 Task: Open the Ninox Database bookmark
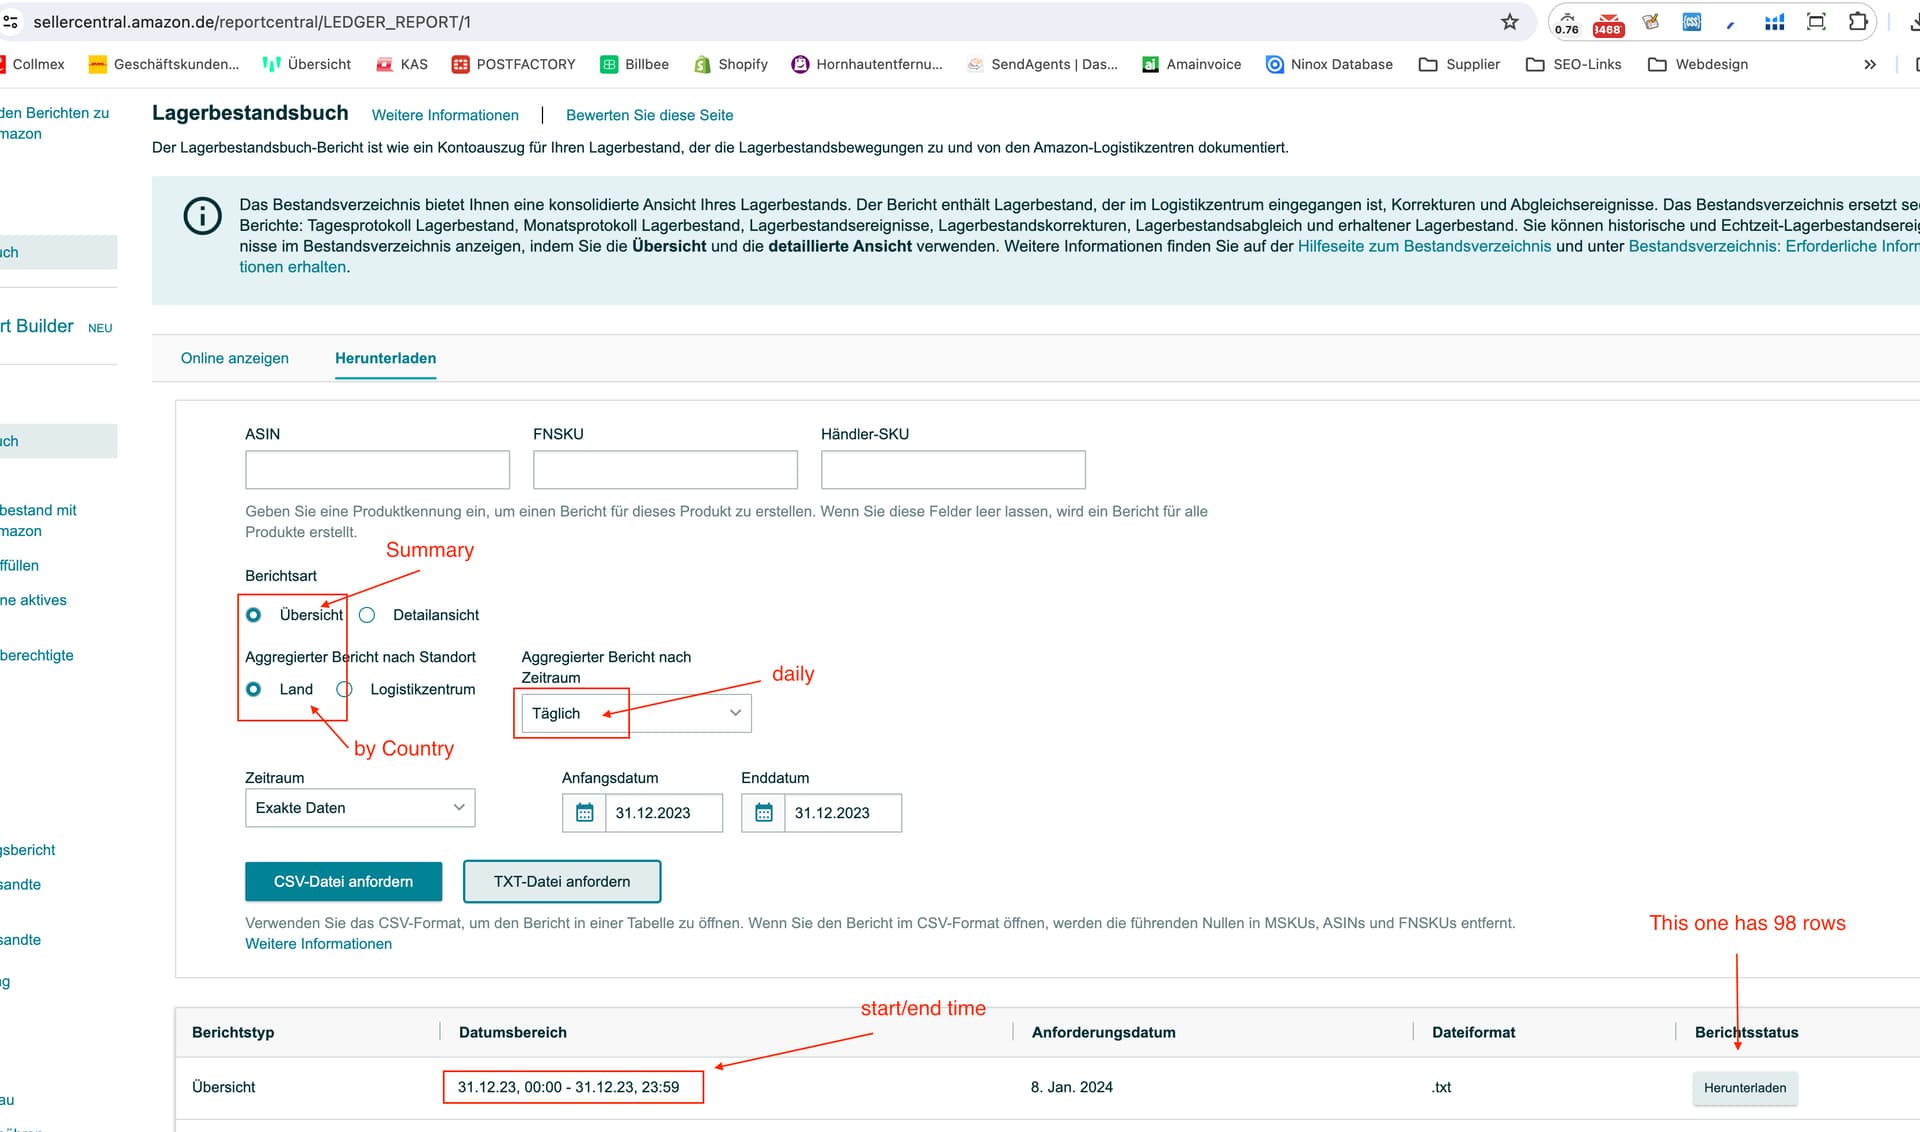pyautogui.click(x=1329, y=64)
